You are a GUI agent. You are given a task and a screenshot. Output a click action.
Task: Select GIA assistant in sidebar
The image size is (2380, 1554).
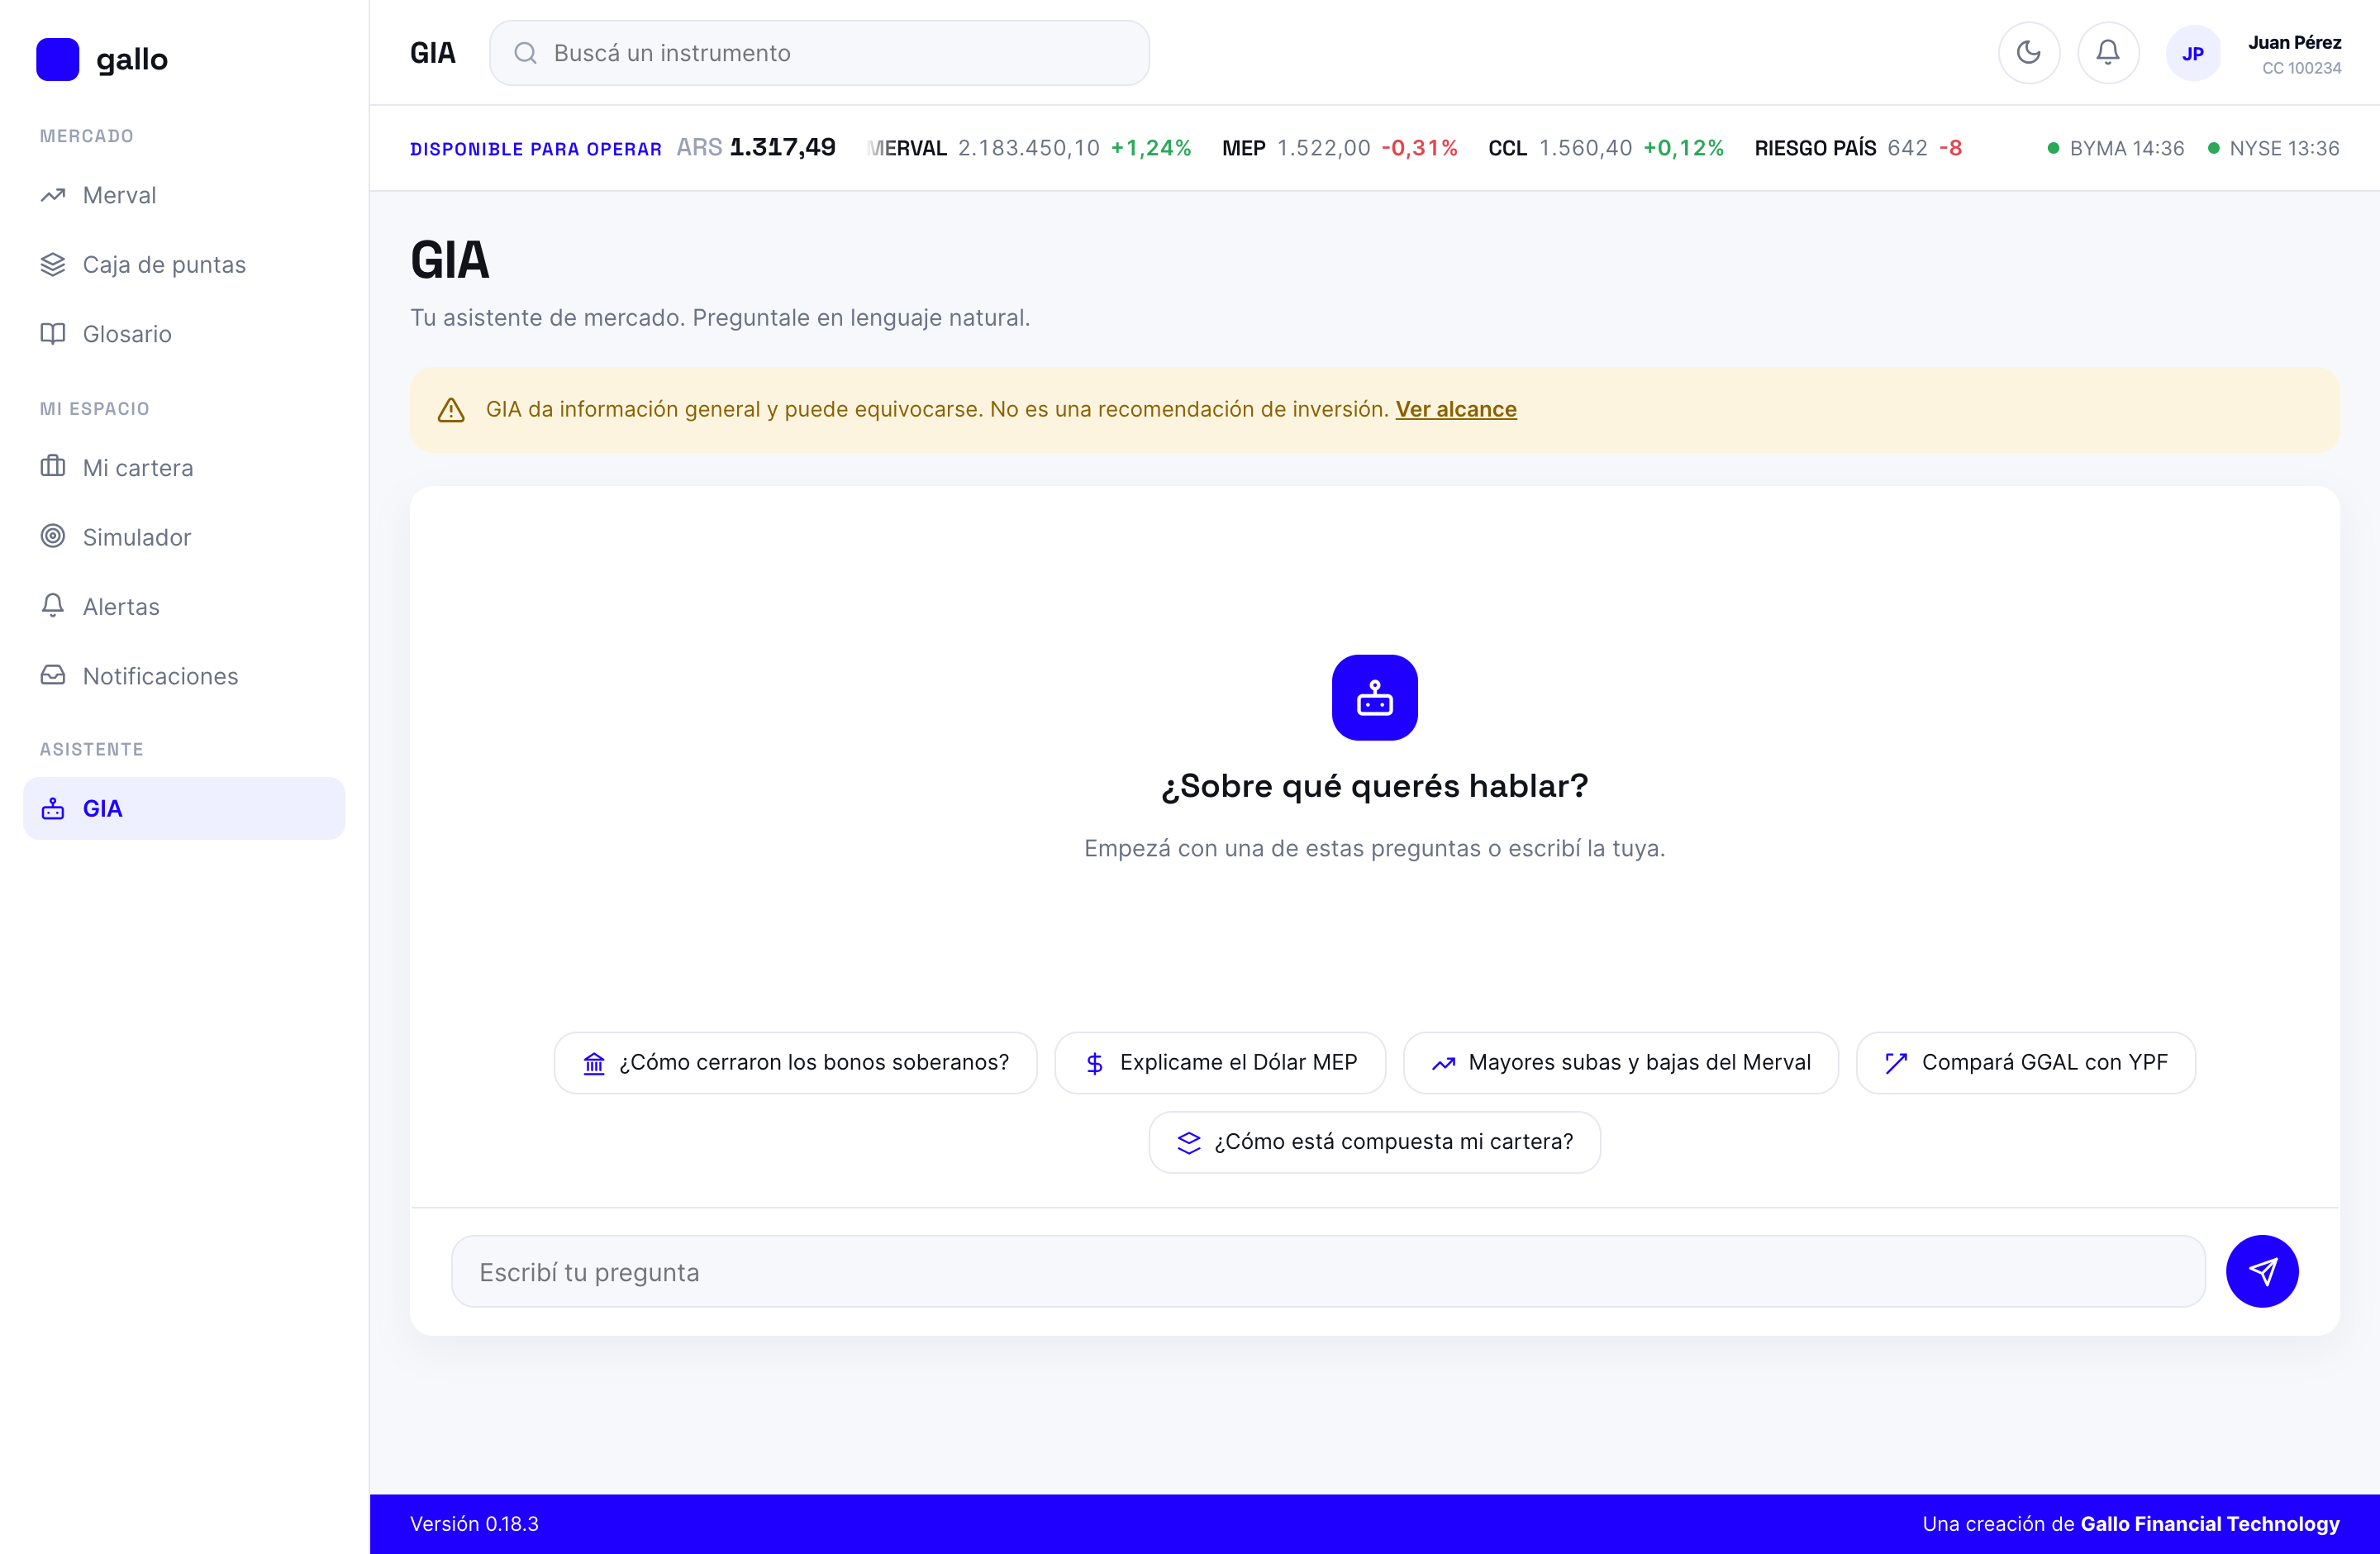(184, 808)
